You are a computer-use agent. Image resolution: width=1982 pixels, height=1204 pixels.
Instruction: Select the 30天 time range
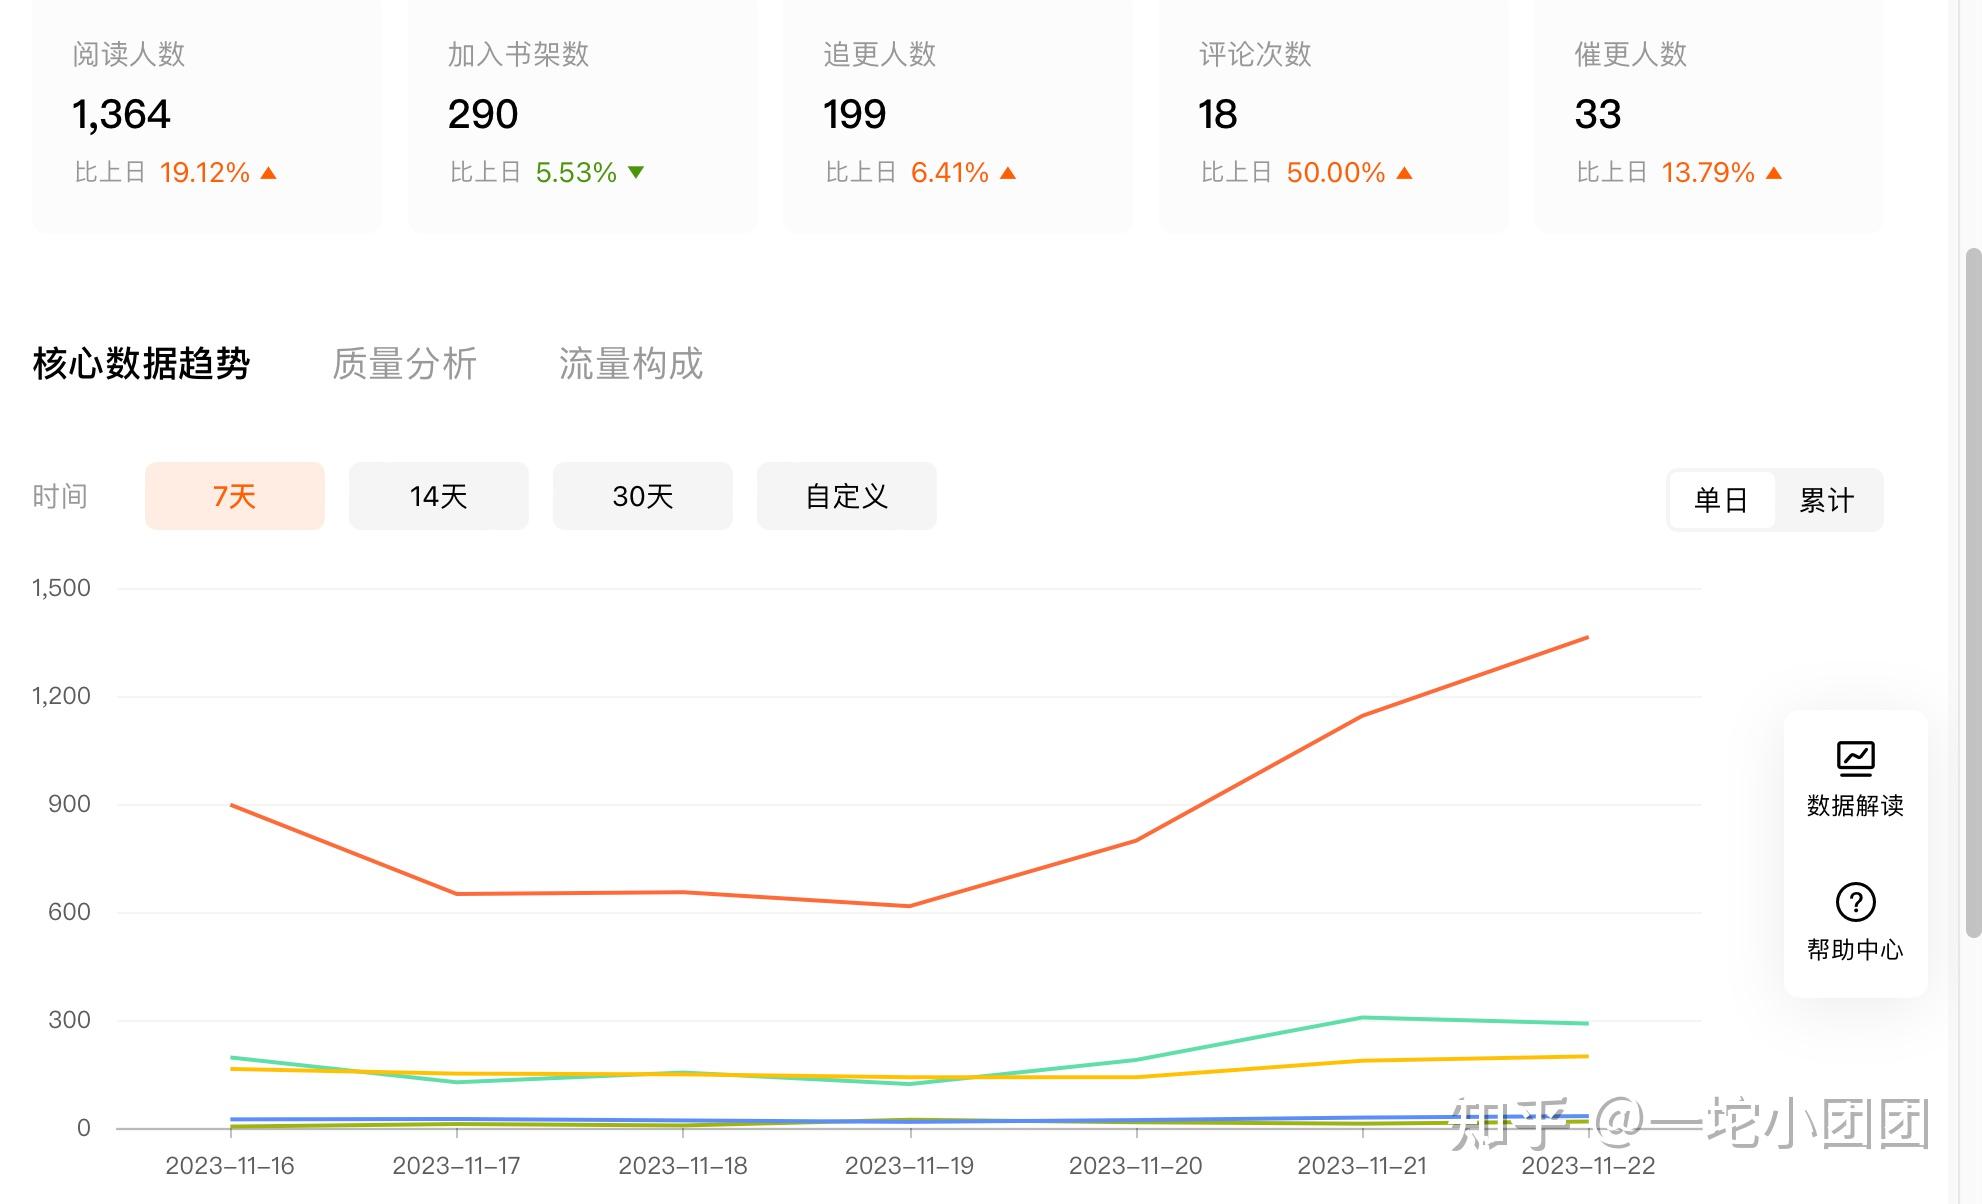(x=643, y=496)
